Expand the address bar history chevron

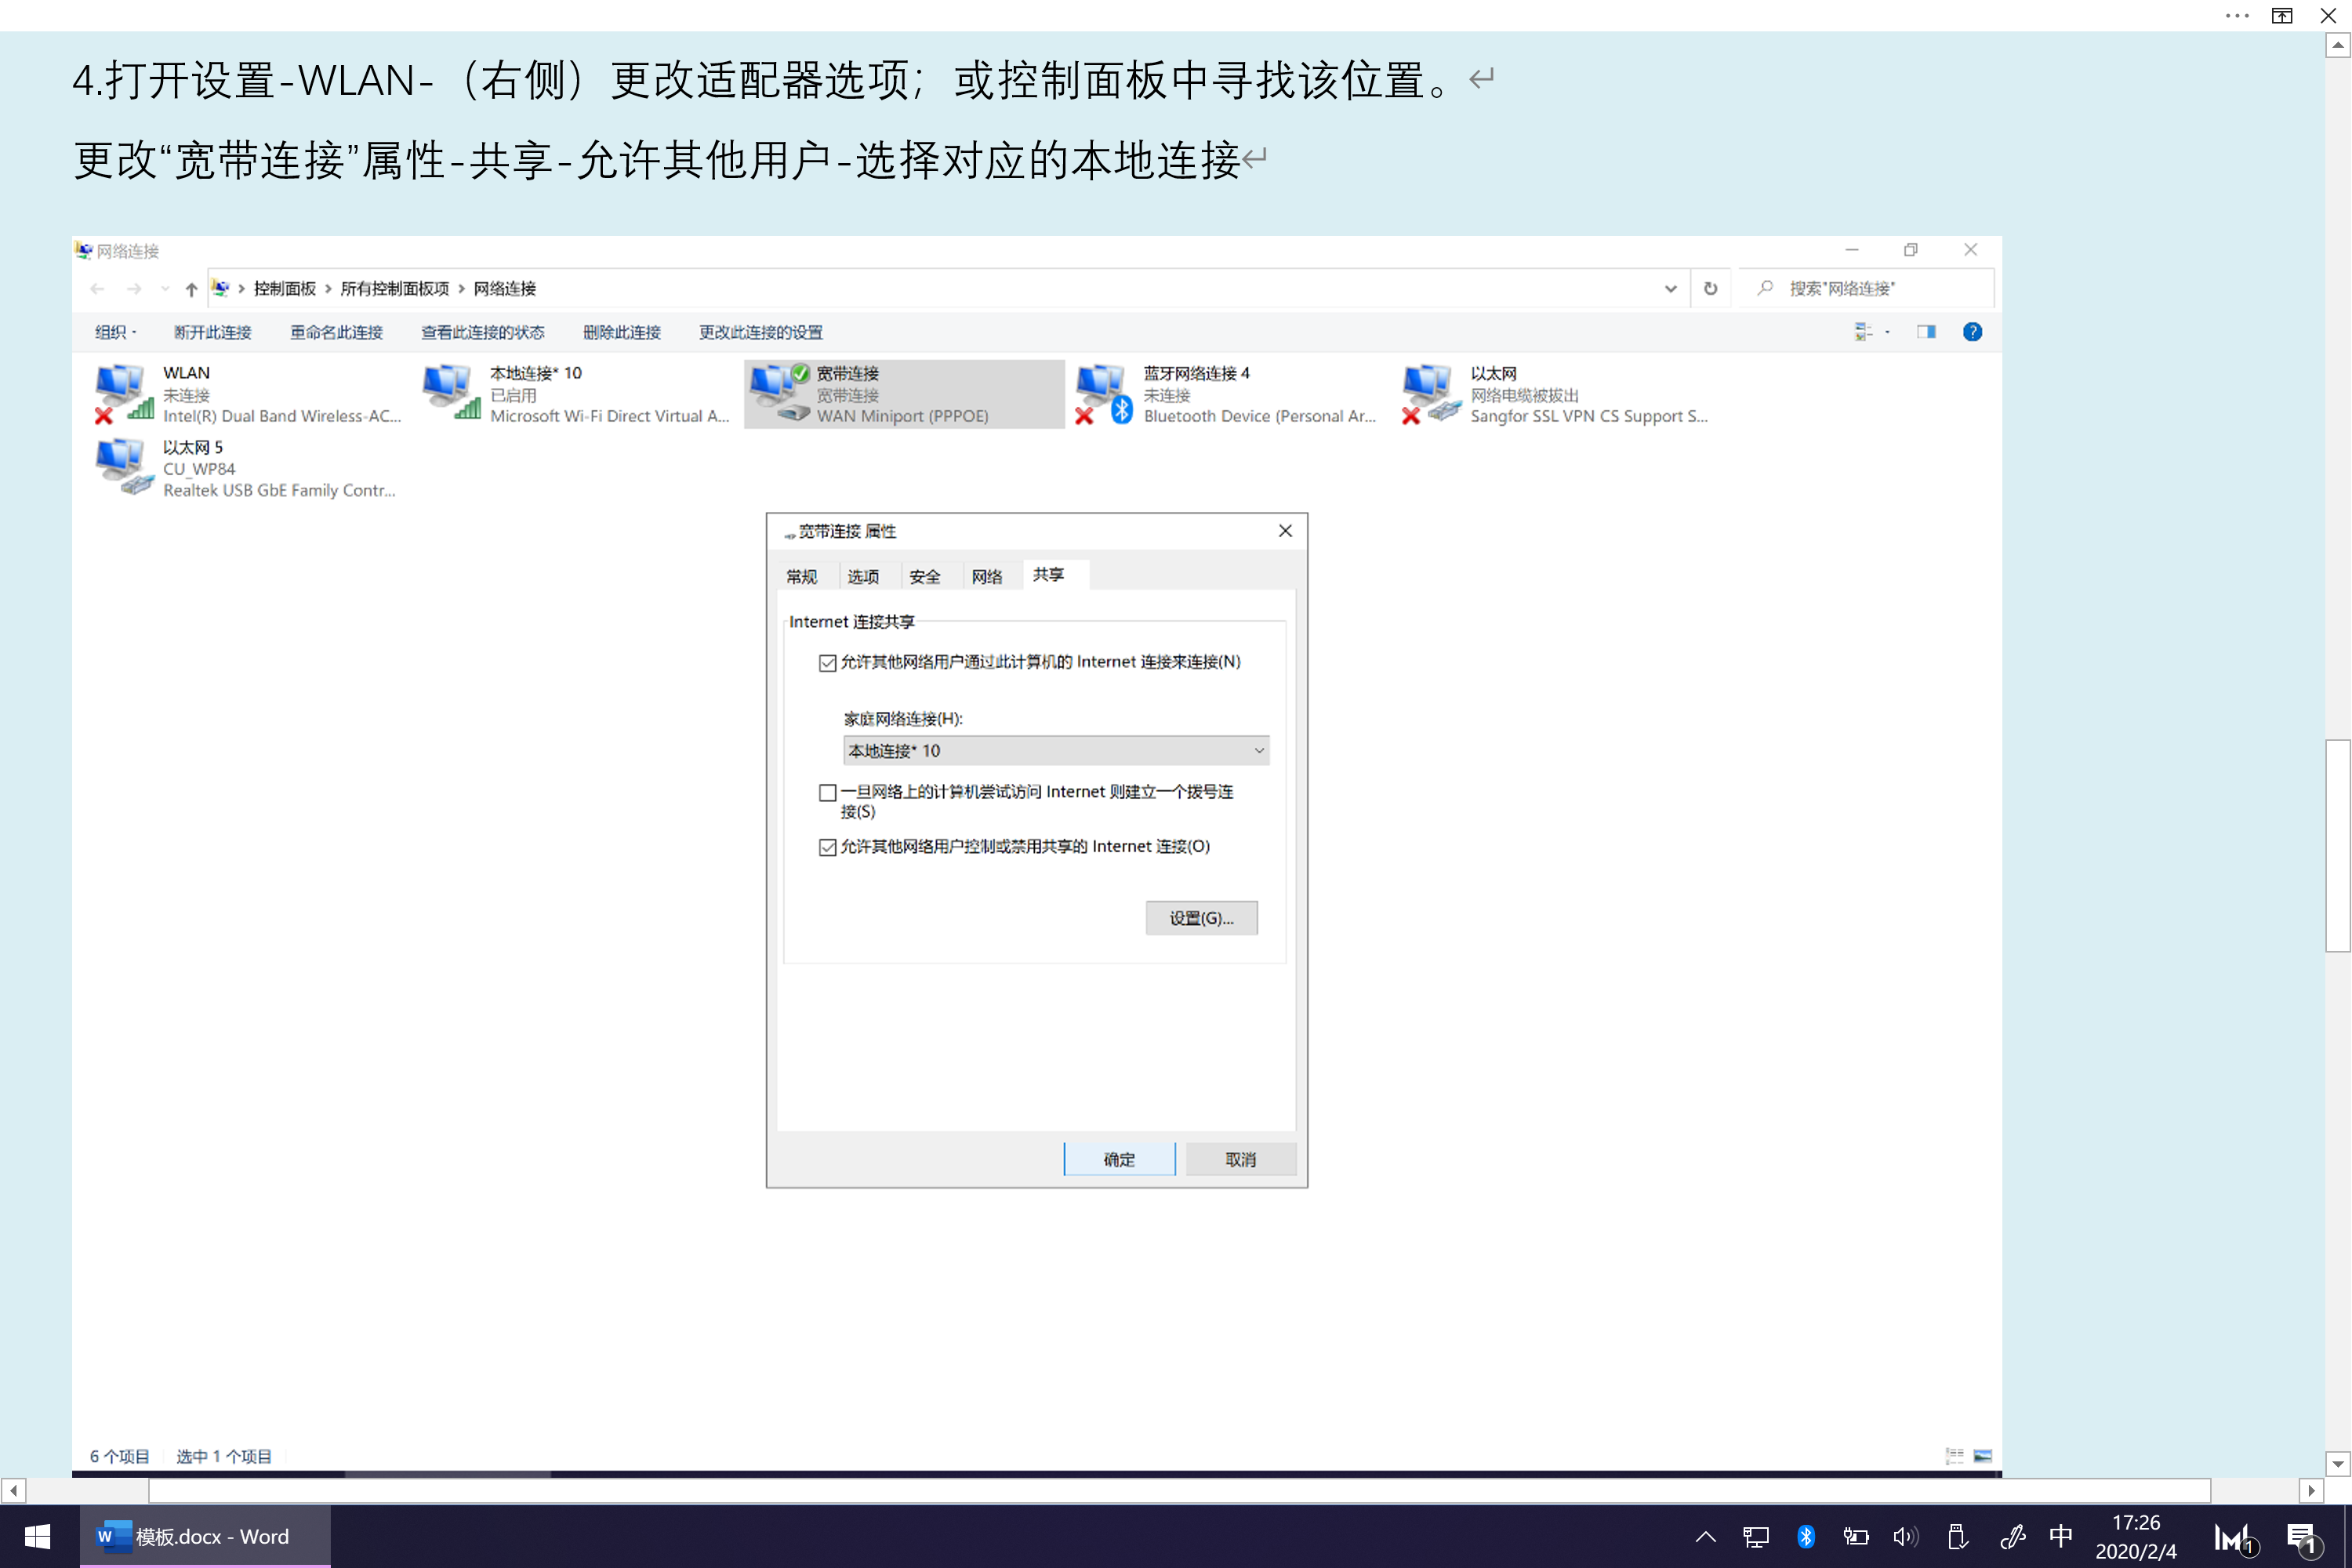click(x=1670, y=289)
